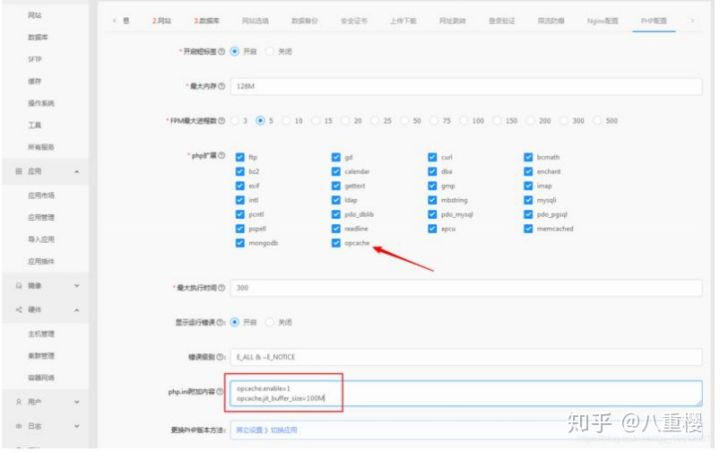
Task: Click the 其它设置 > 切换应用 link
Action: [266, 430]
